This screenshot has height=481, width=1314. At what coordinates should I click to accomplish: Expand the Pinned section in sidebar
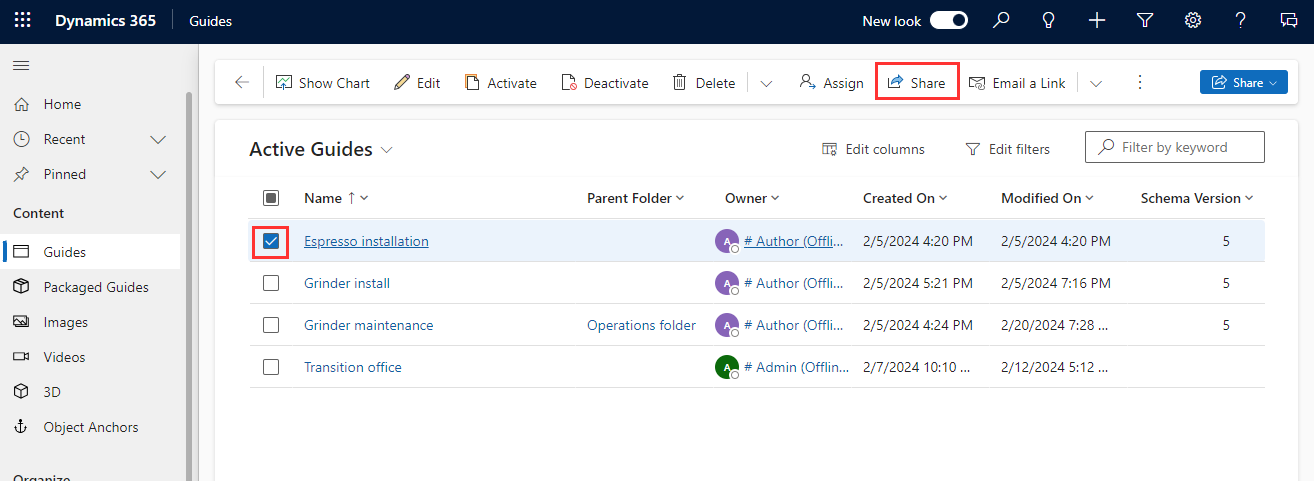[158, 174]
